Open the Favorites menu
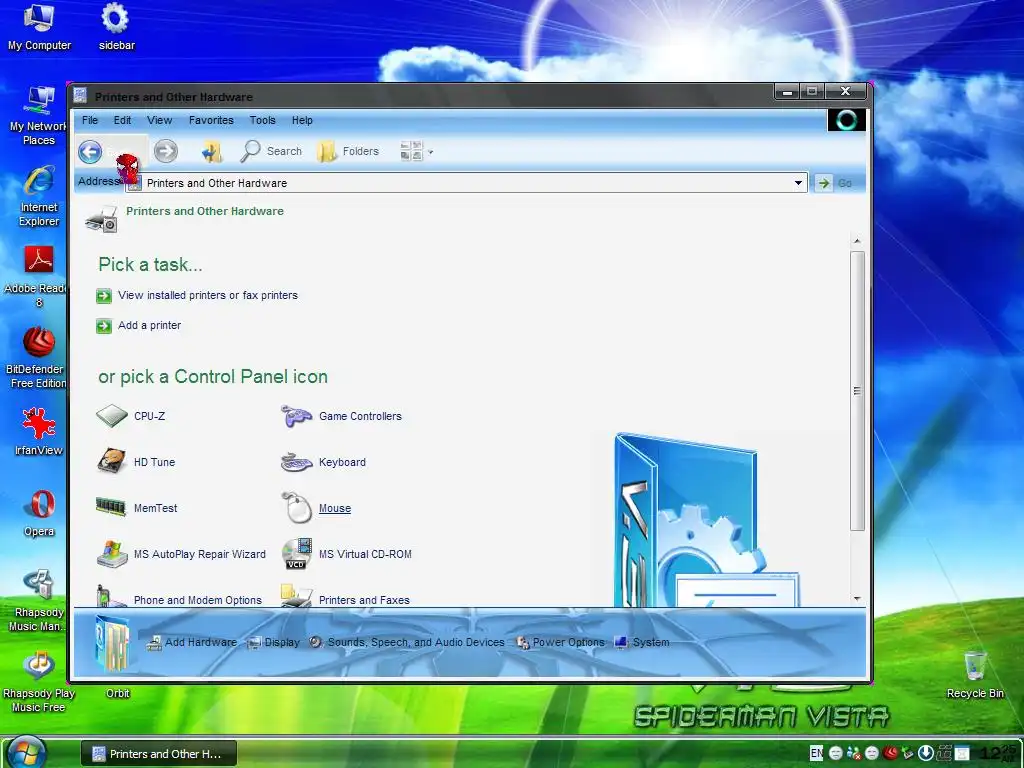 [211, 120]
